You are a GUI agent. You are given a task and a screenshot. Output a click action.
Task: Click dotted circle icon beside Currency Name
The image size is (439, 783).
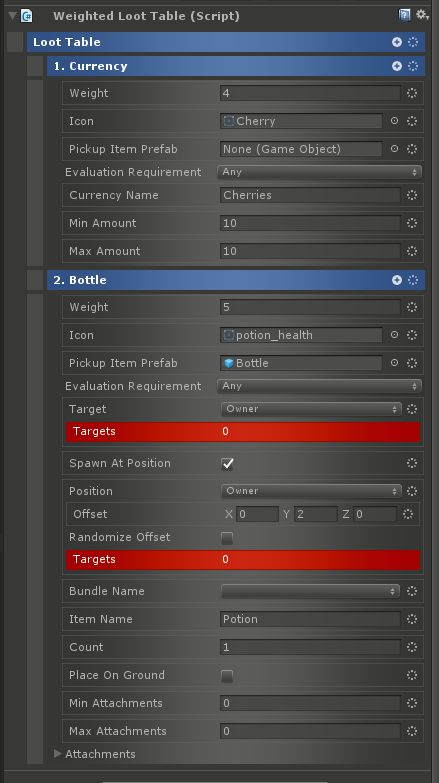(x=412, y=195)
